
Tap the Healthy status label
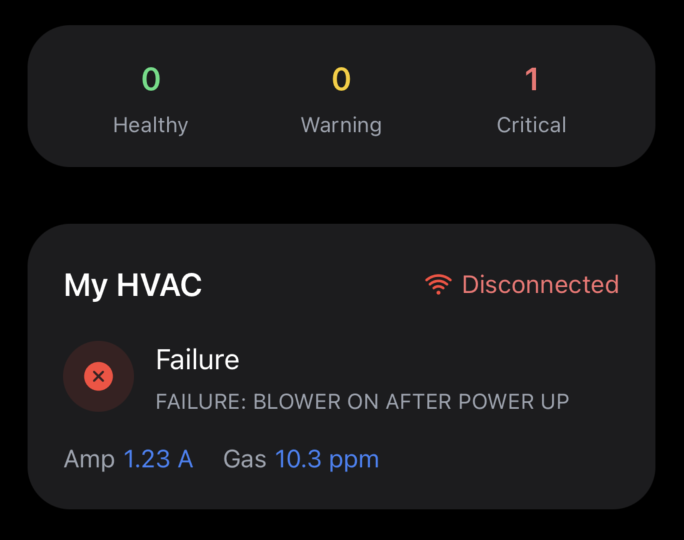[150, 125]
